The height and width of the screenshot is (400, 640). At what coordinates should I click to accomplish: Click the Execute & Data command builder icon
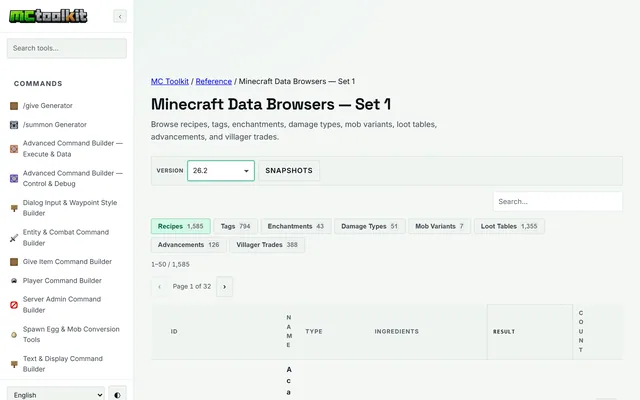(14, 149)
